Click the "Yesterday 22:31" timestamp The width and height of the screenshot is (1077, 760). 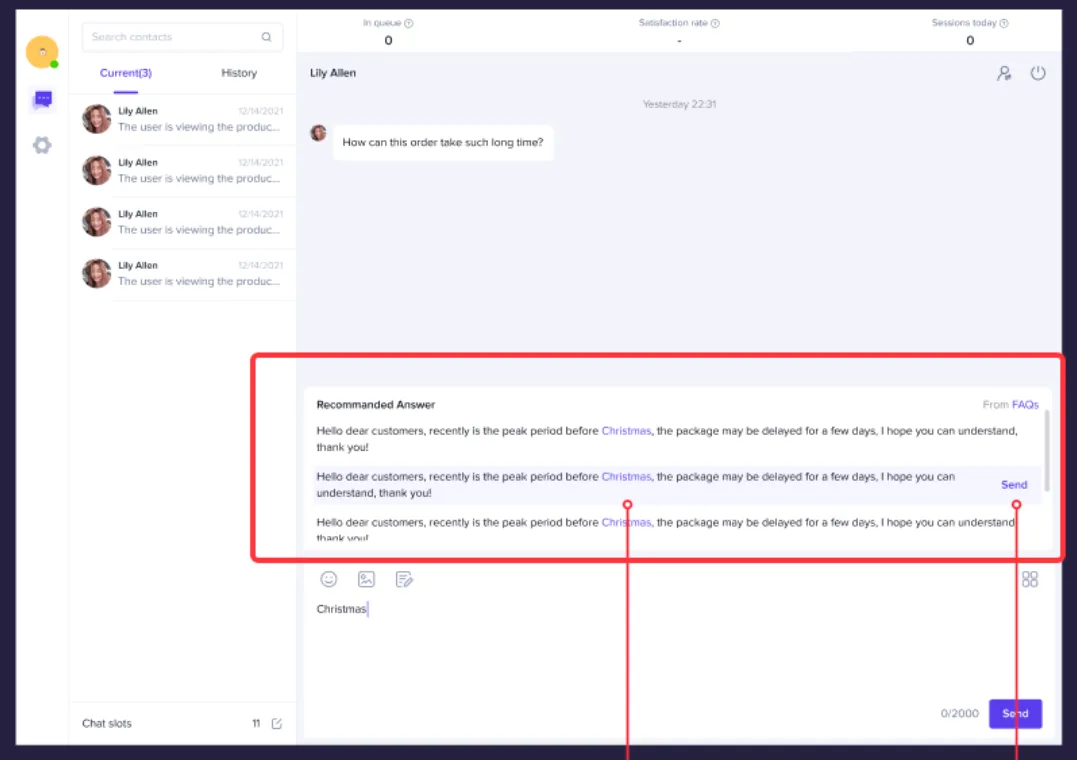[679, 104]
